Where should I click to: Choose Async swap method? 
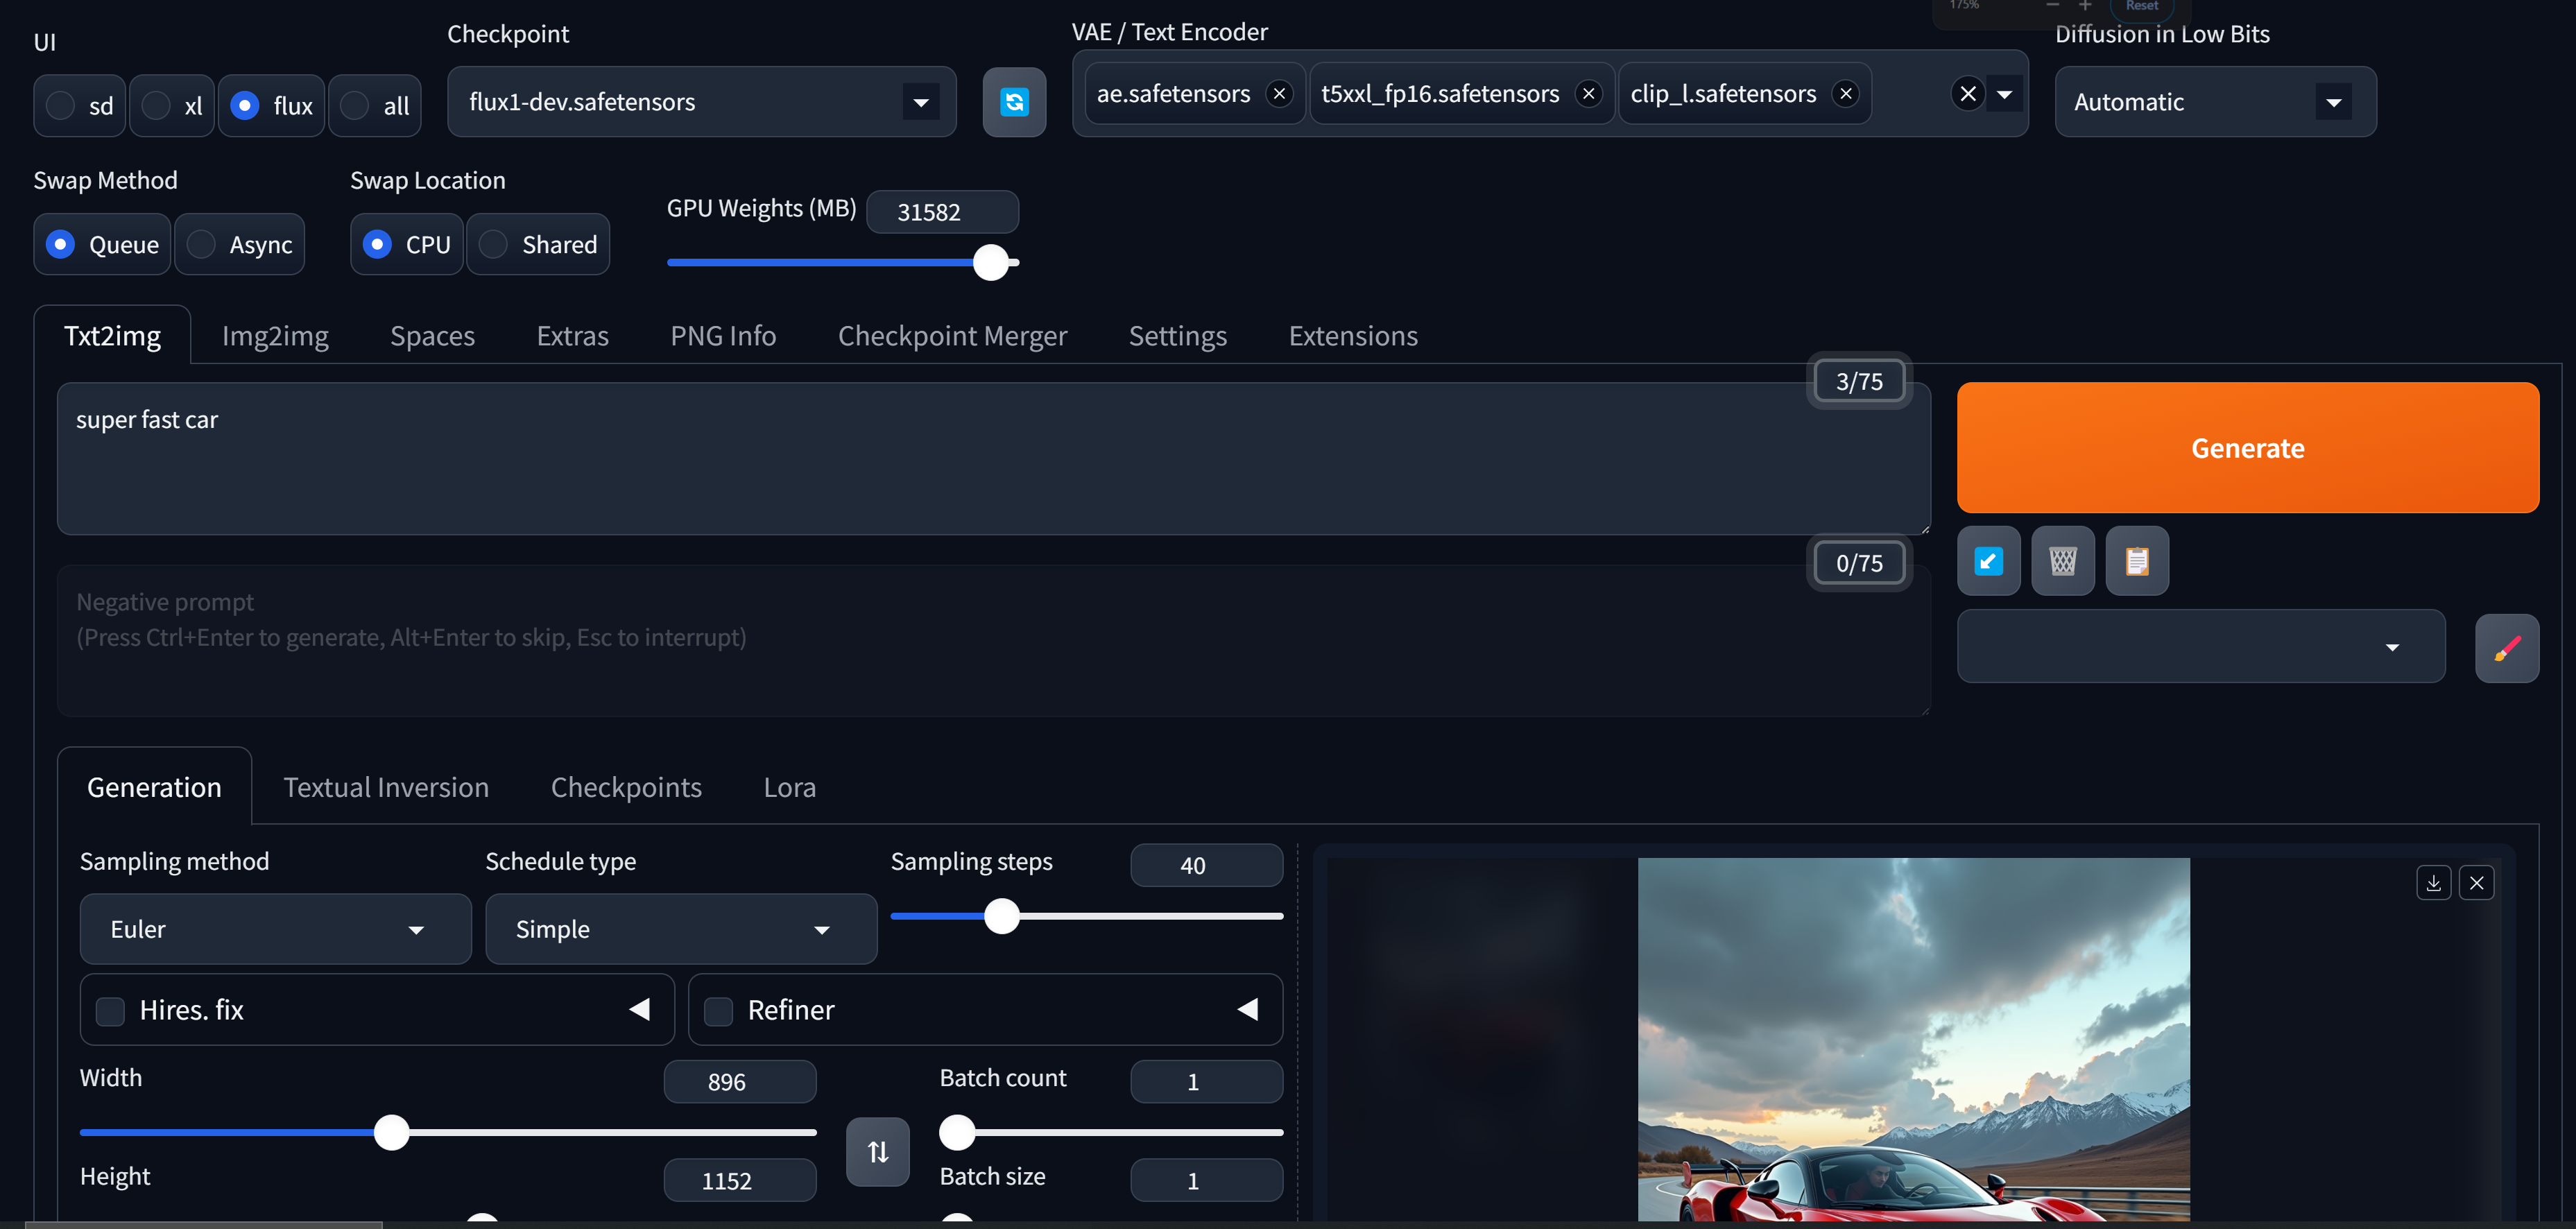coord(202,245)
